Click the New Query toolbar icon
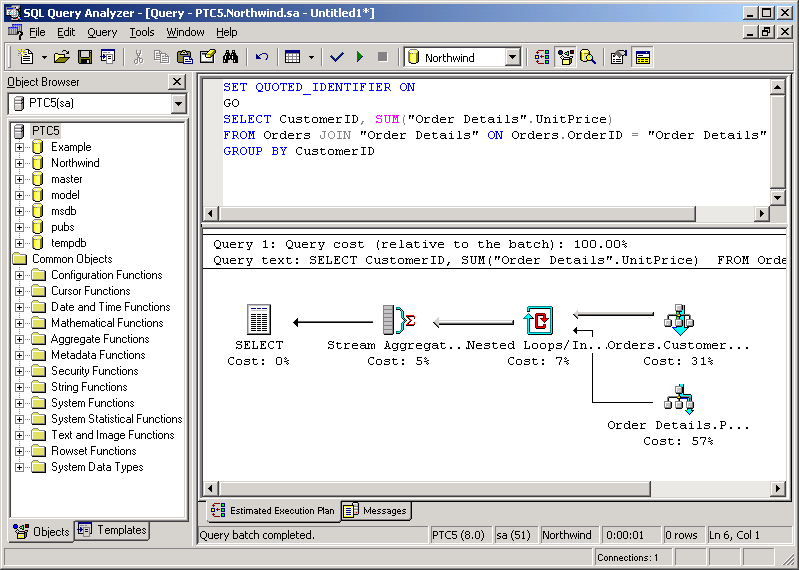 [x=25, y=57]
